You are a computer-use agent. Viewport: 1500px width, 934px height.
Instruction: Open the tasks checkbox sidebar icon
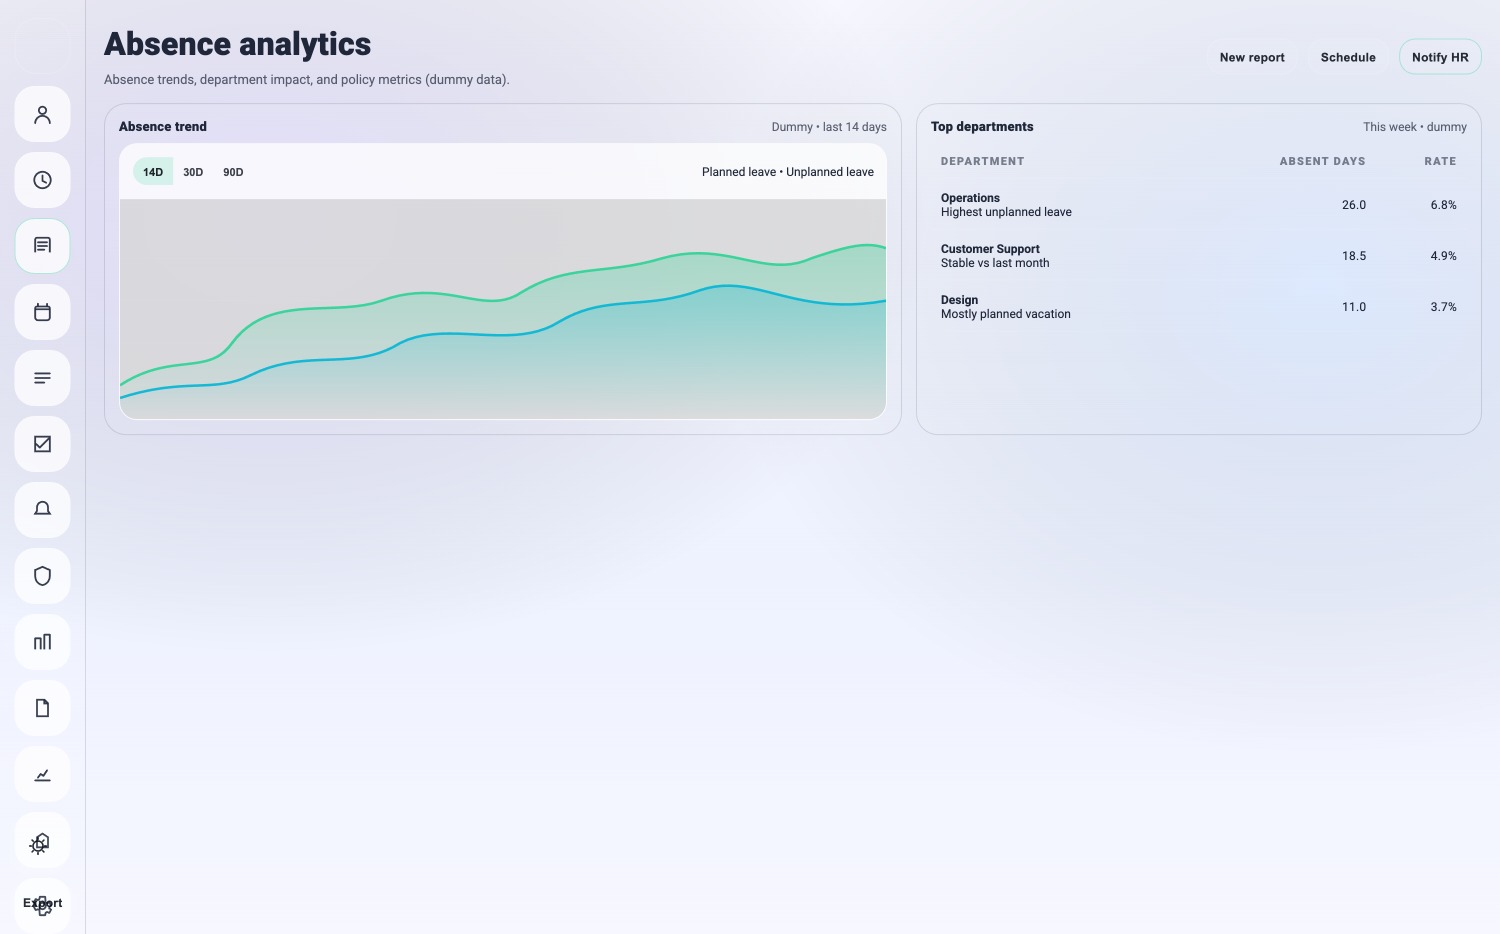pos(42,444)
